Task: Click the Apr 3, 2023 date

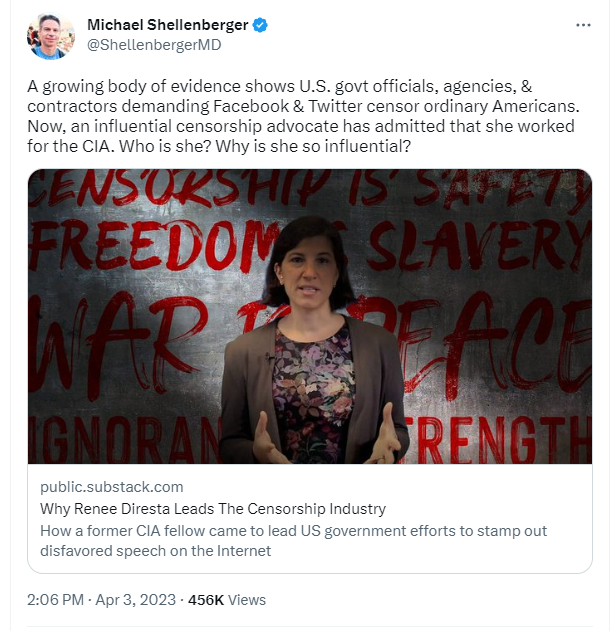Action: click(x=136, y=600)
